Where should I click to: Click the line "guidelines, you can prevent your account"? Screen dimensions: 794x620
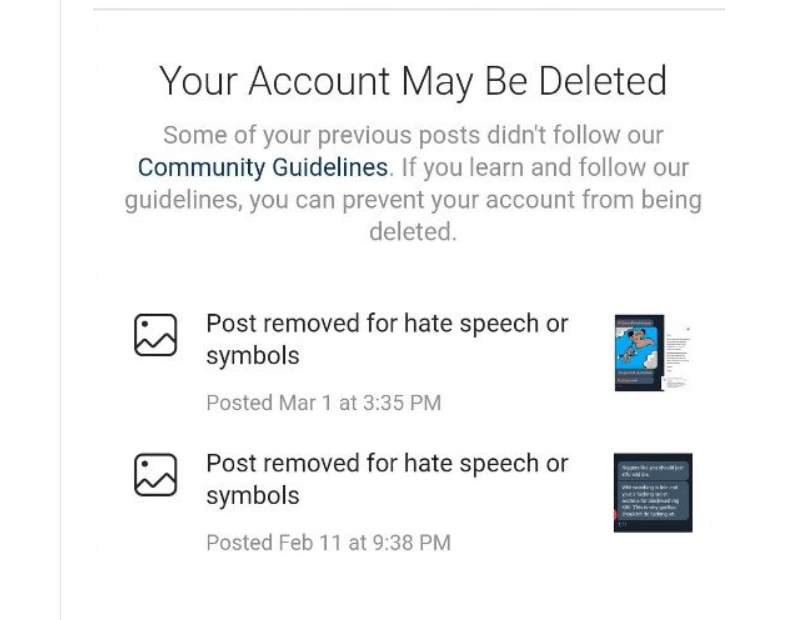pyautogui.click(x=413, y=200)
